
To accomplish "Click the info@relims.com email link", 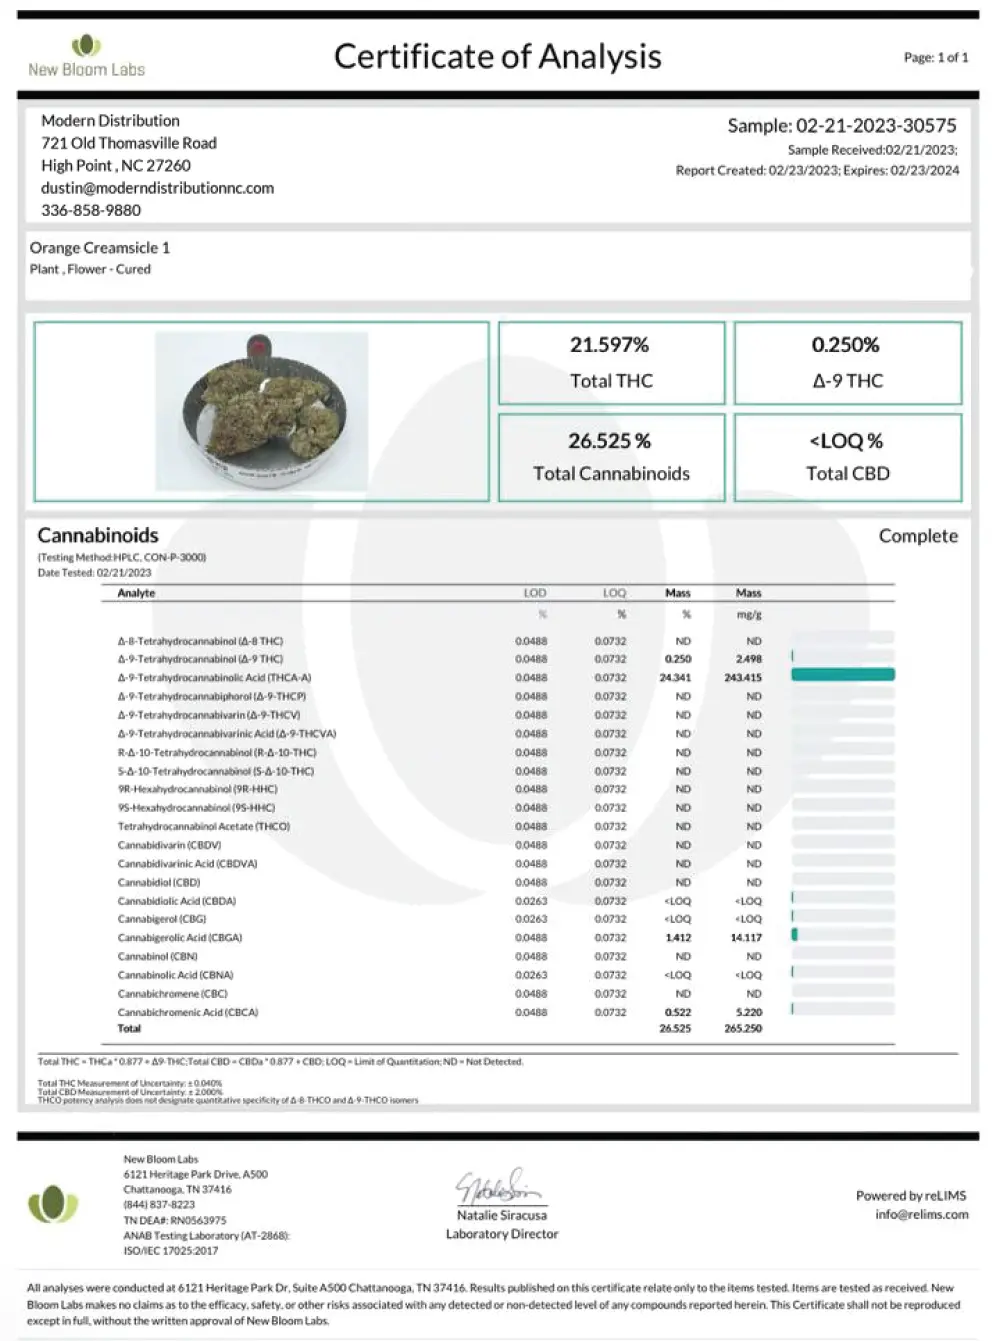I will (x=922, y=1214).
